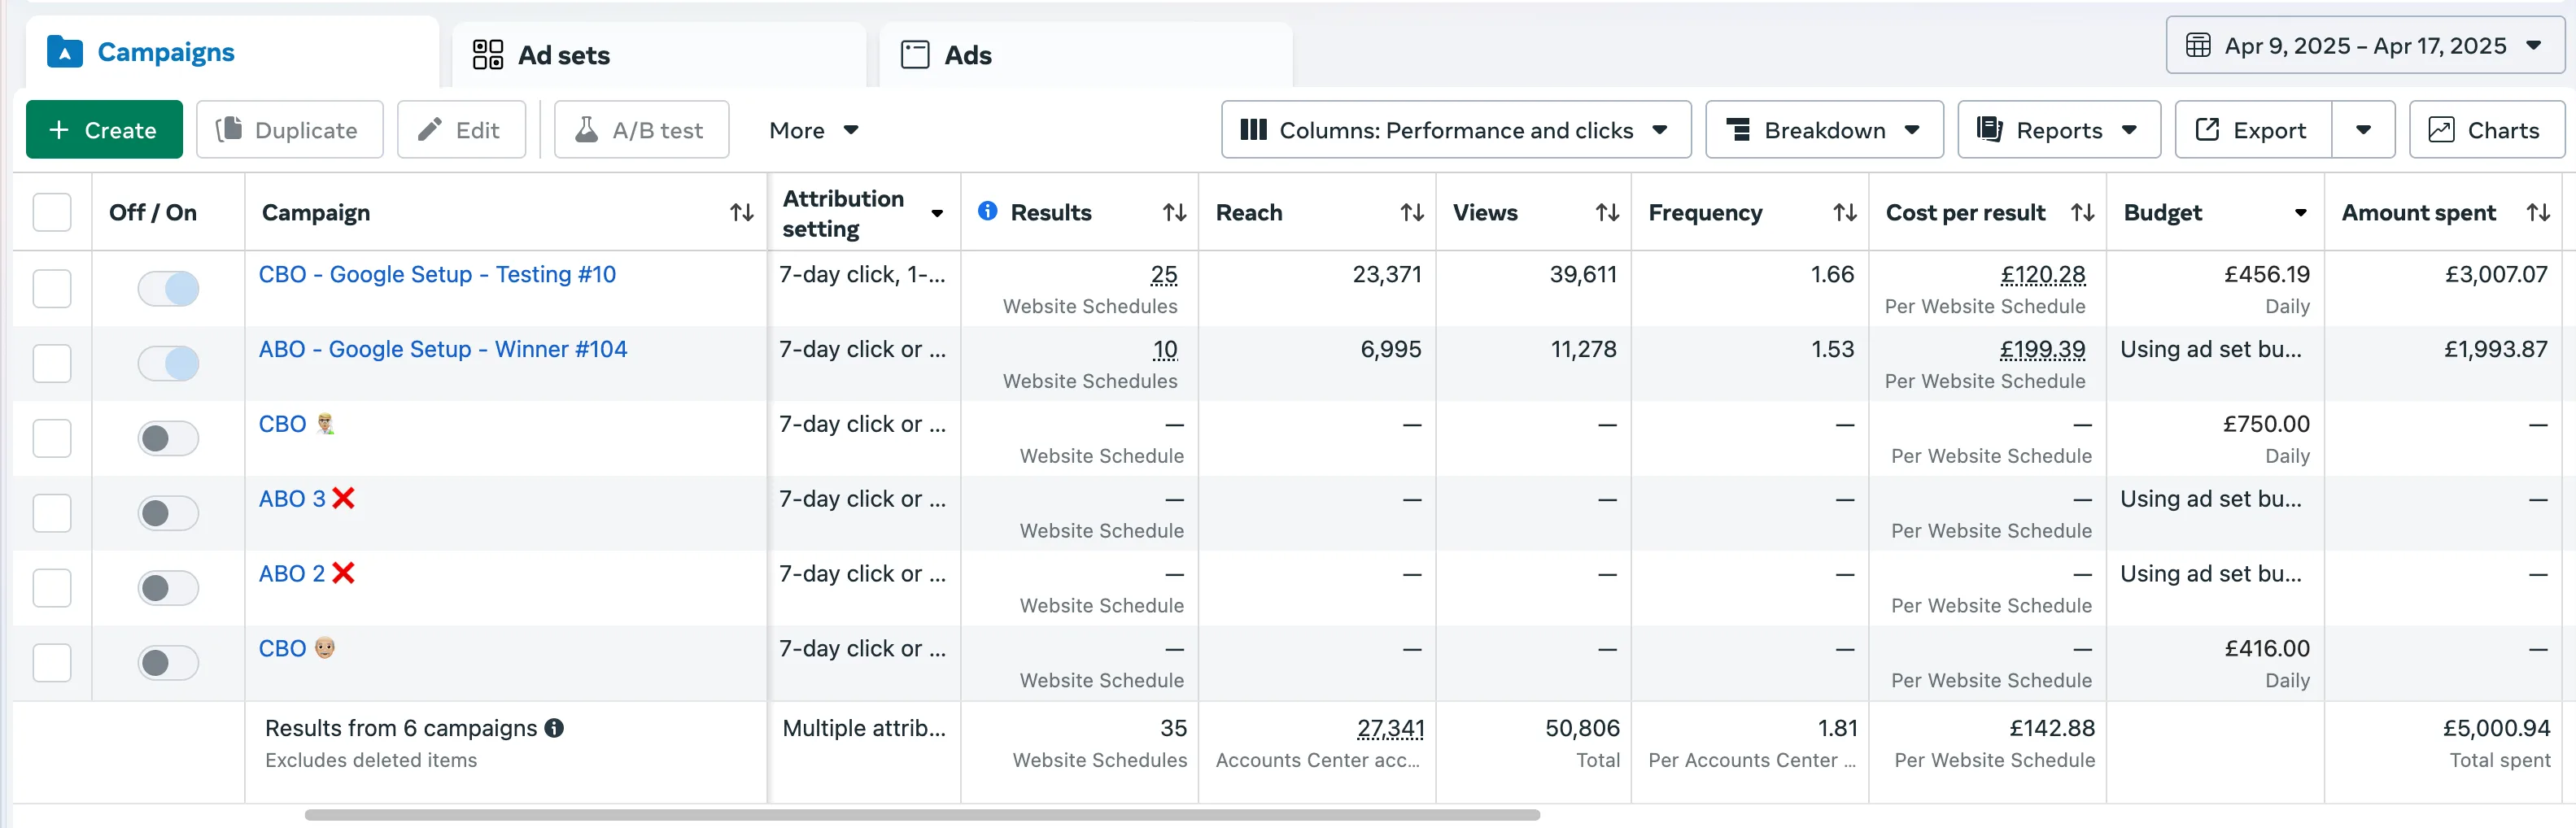
Task: Click the A/B test flask icon
Action: pos(586,130)
